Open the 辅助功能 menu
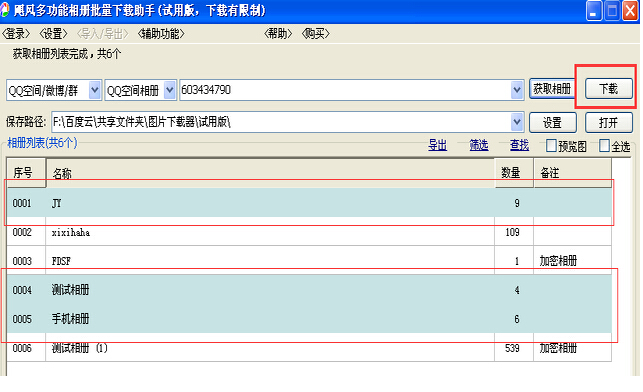The image size is (643, 392). coord(161,34)
